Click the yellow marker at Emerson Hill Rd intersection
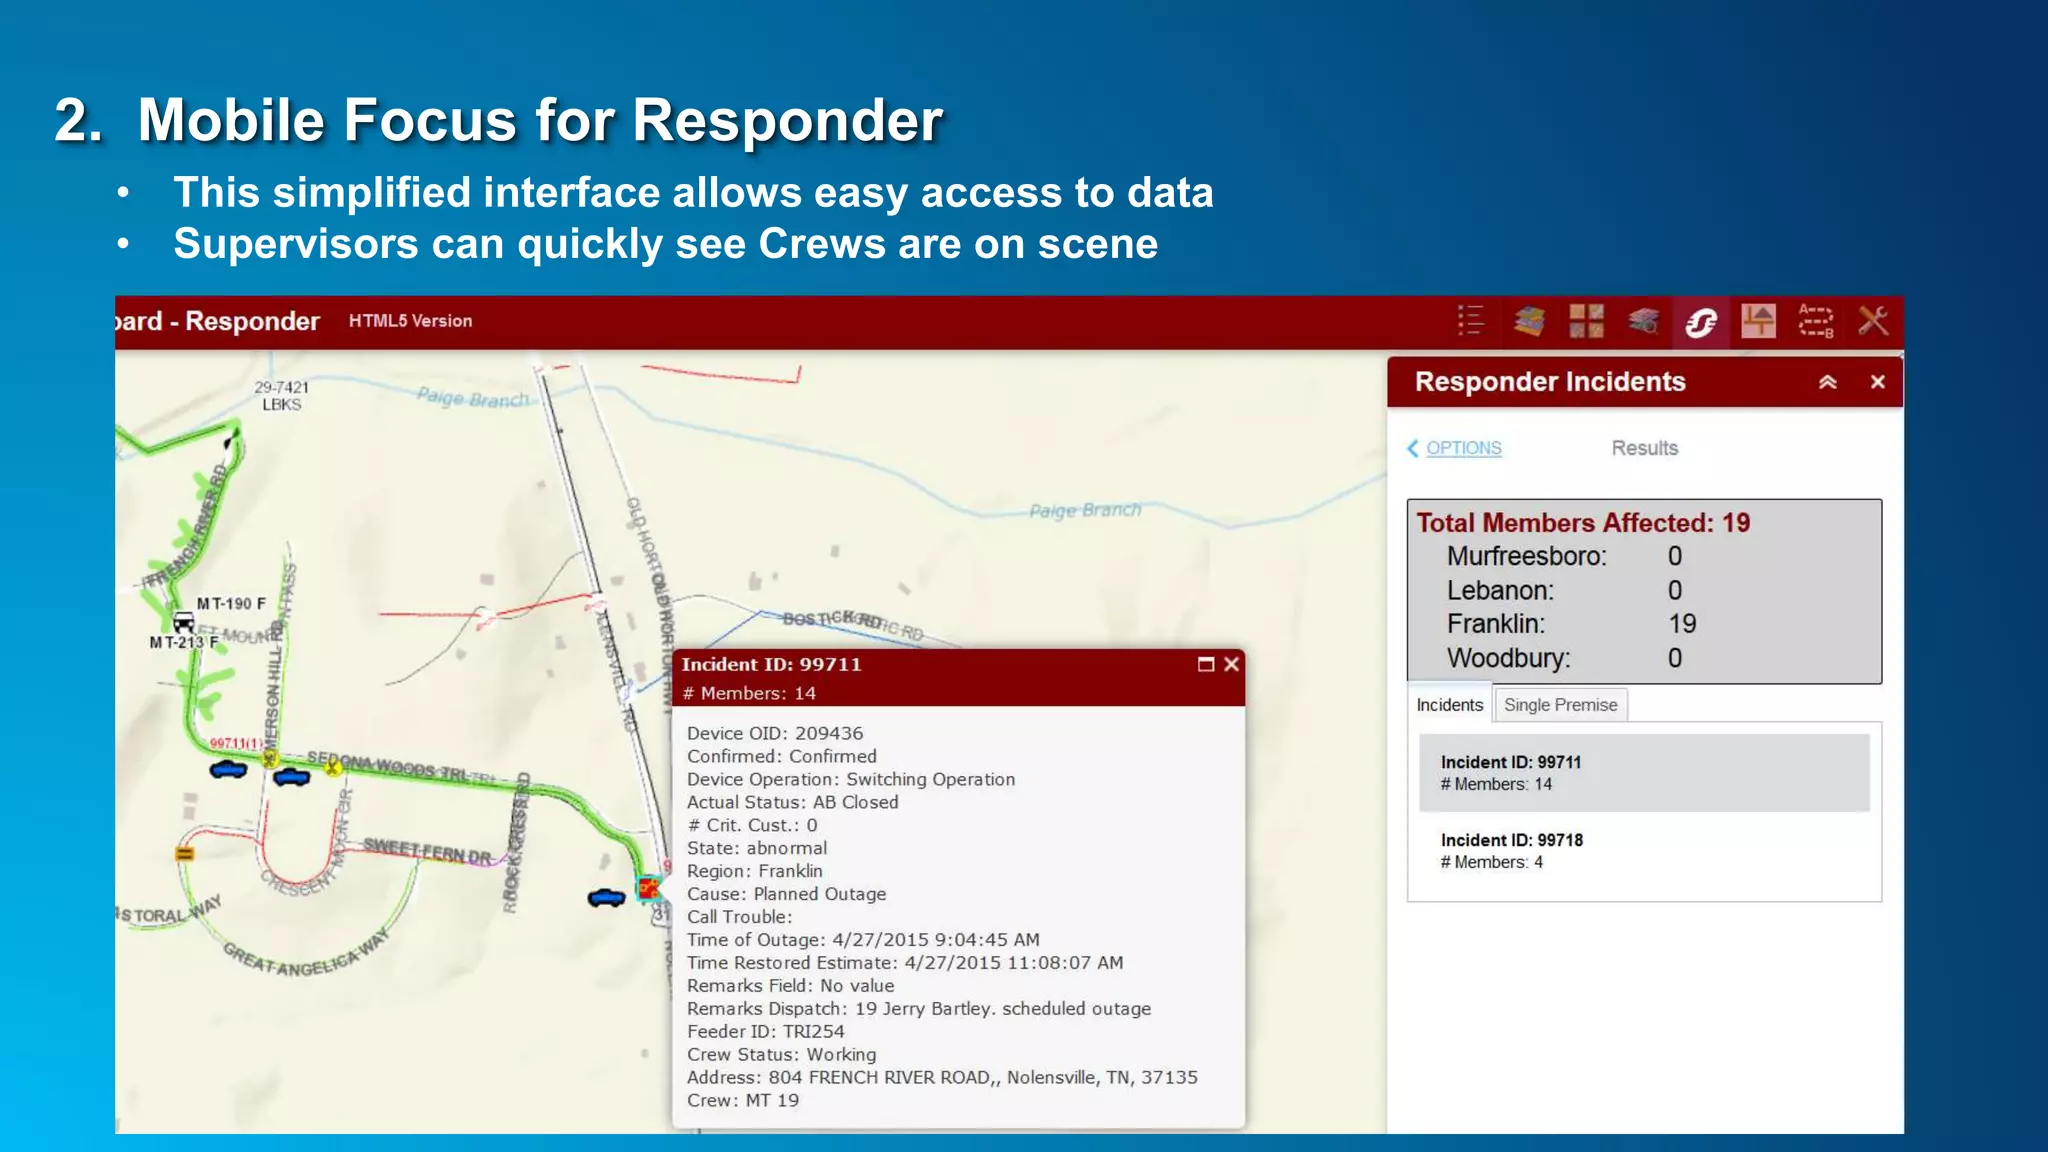 pyautogui.click(x=269, y=760)
